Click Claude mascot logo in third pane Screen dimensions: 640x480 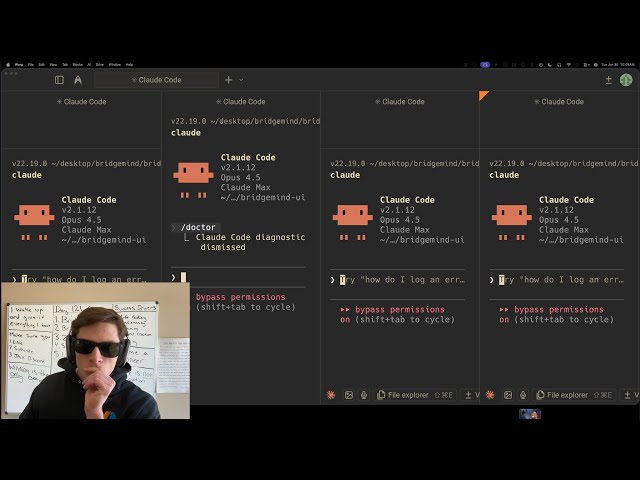pos(353,222)
